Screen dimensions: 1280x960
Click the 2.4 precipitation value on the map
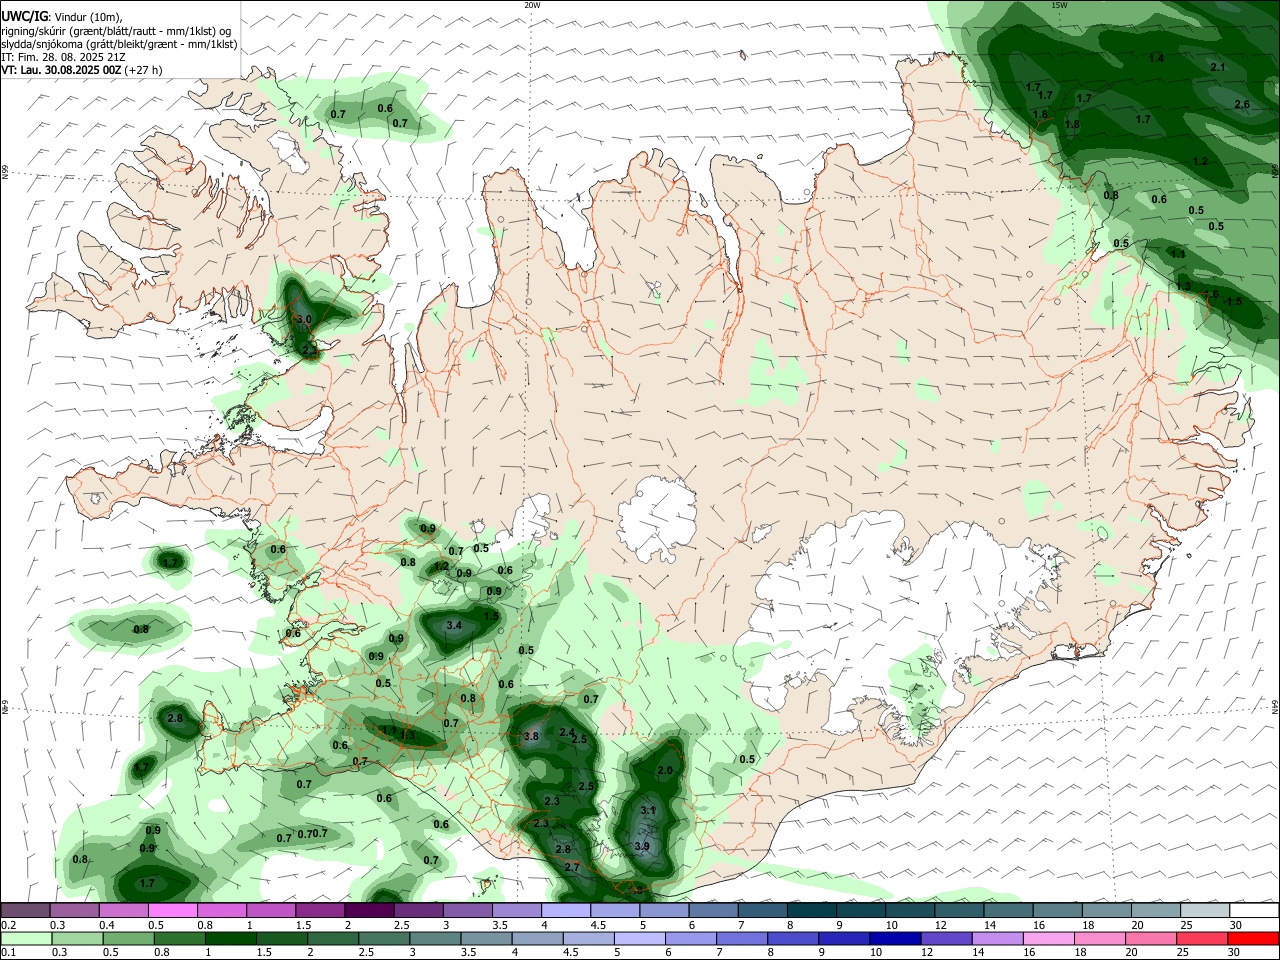(x=566, y=733)
